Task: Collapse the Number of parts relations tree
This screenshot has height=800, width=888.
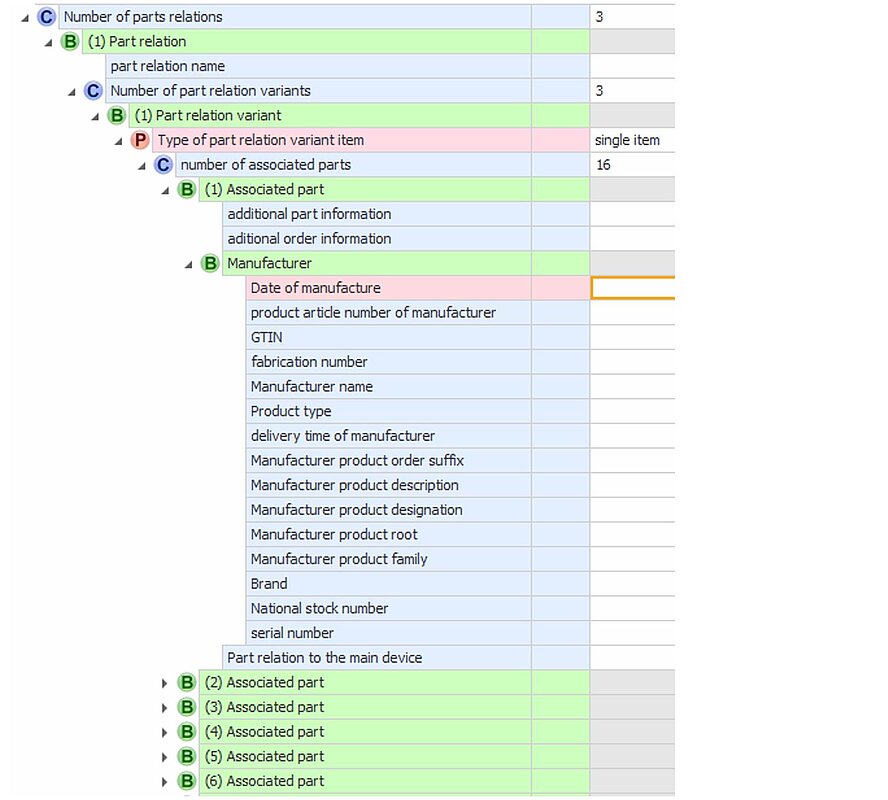Action: pos(25,17)
